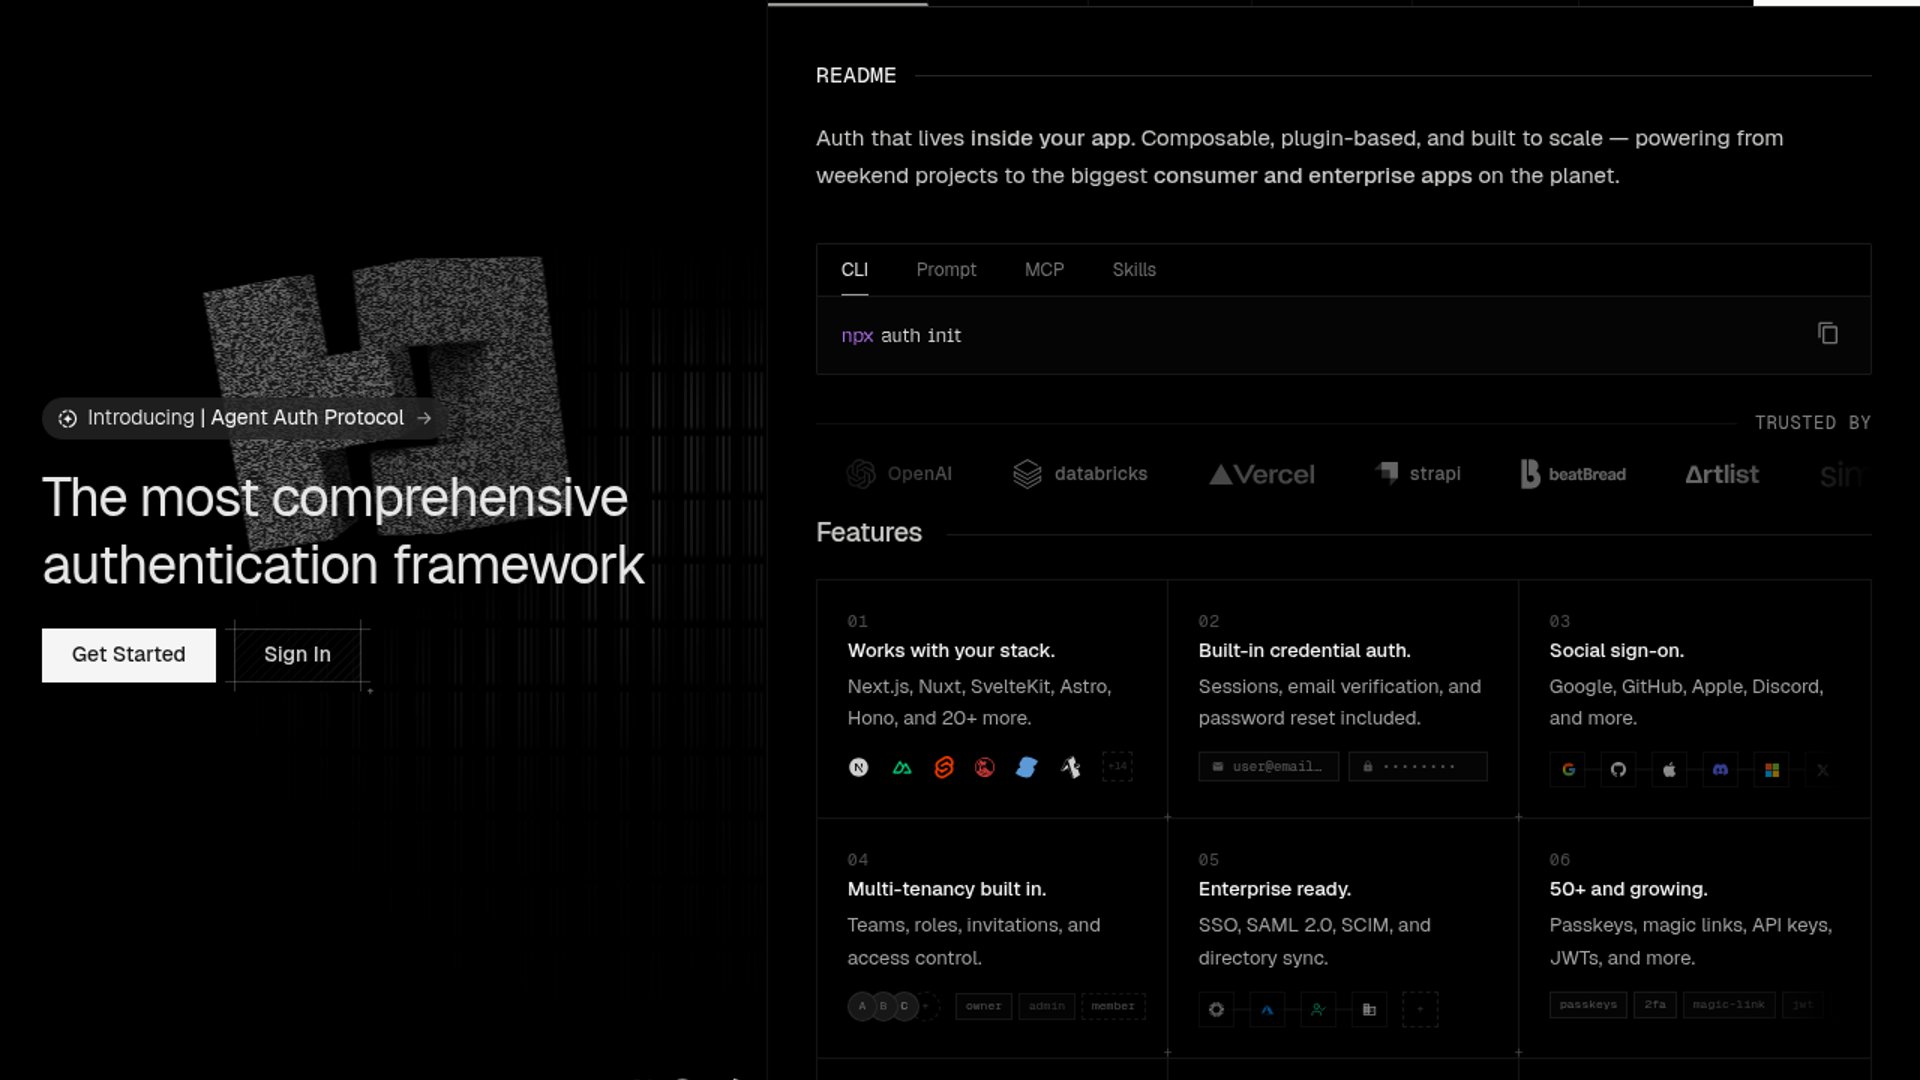Click avatar B in Multi-tenancy card

coord(883,1006)
